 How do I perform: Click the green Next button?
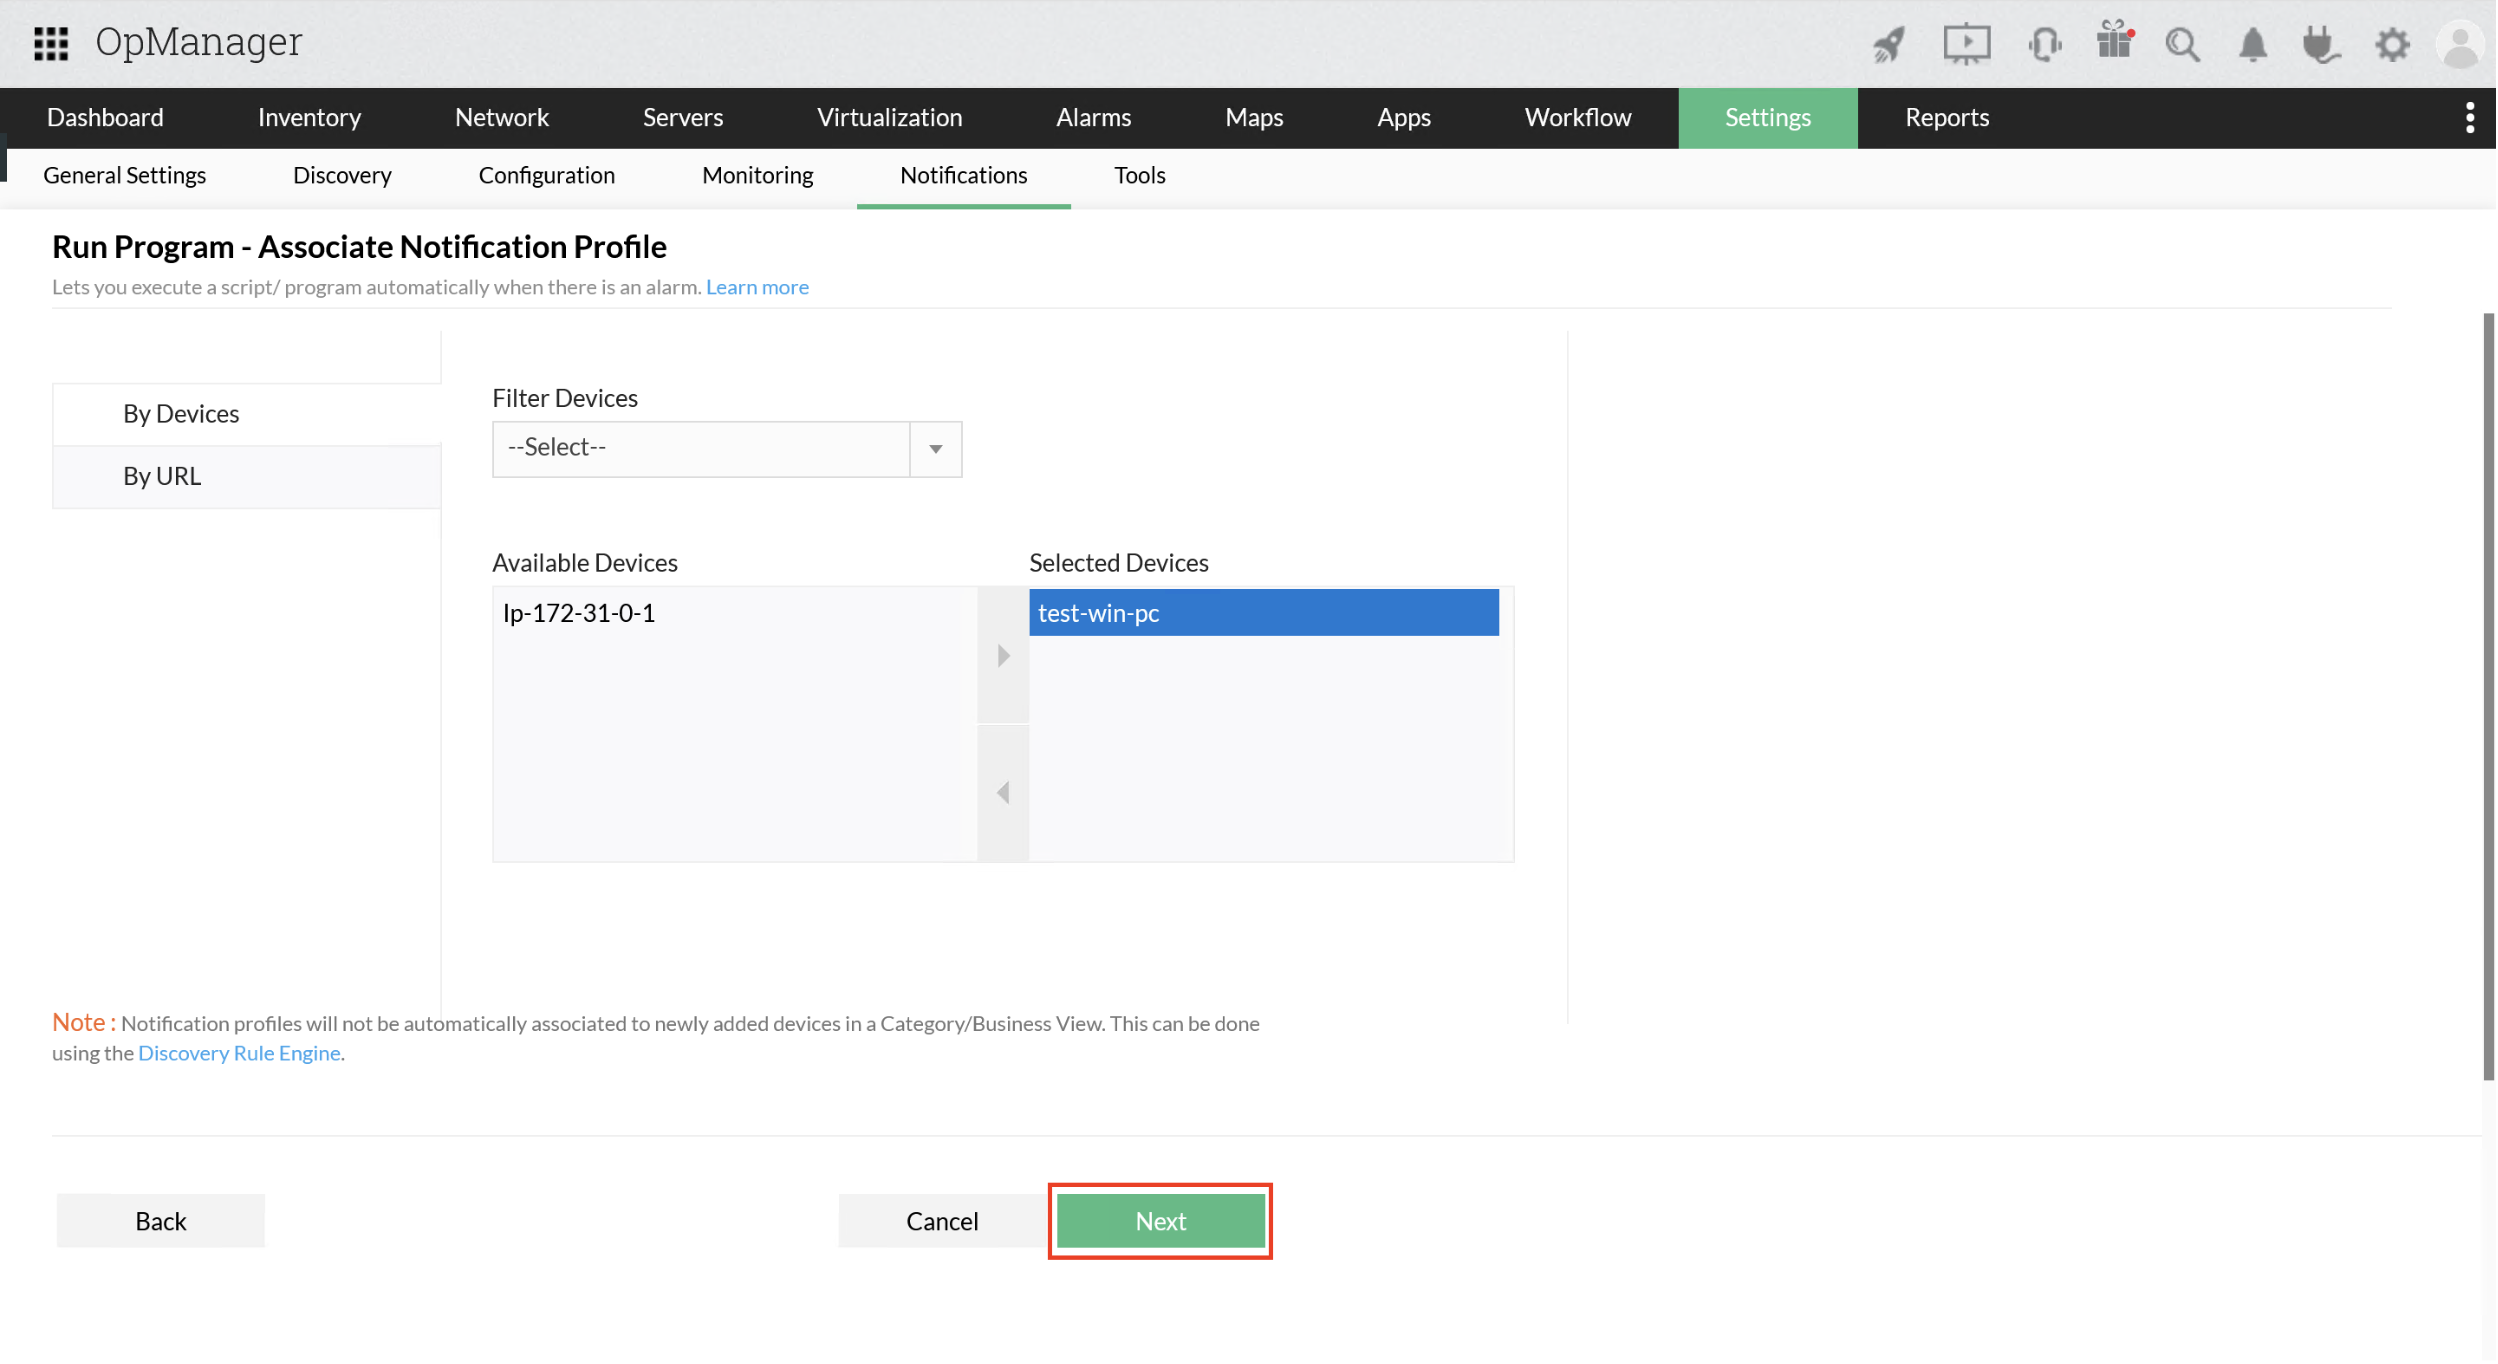pos(1161,1222)
